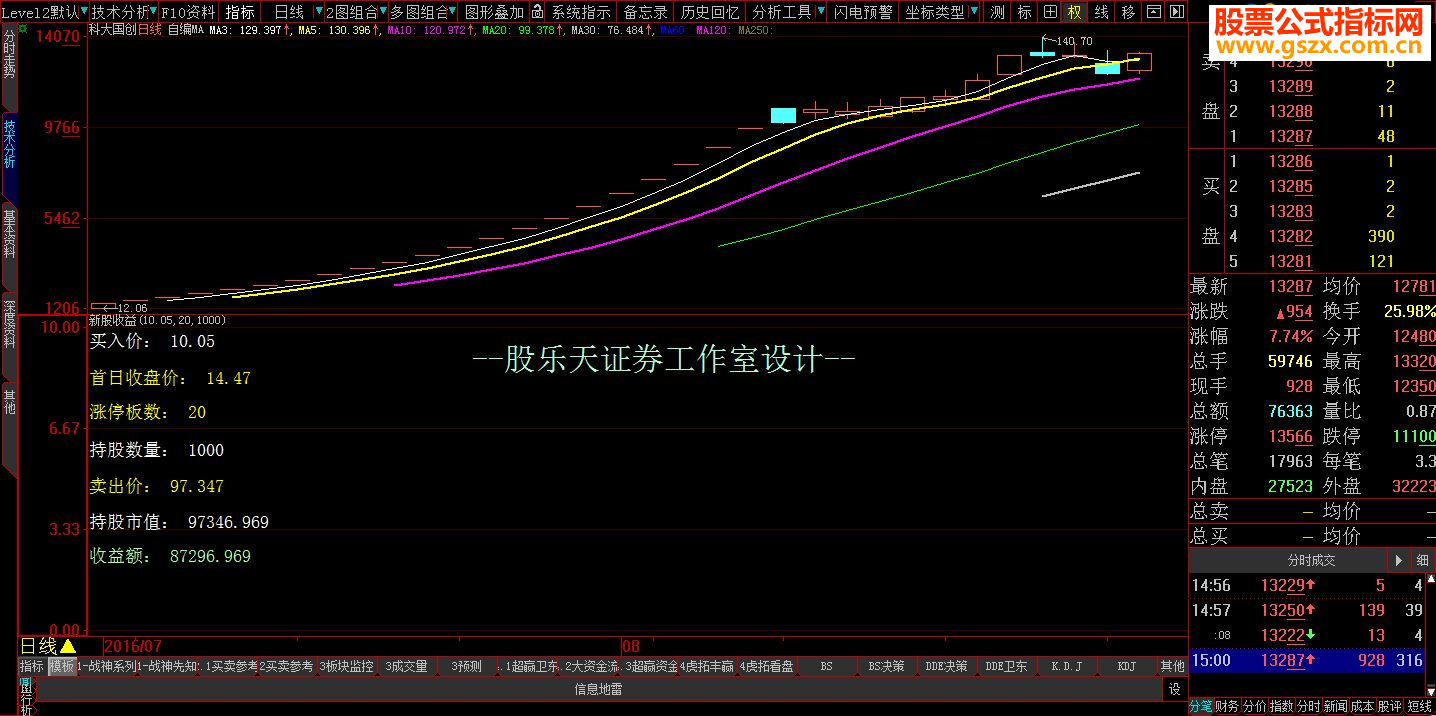Click the 细 detail icon in trade panel

1421,561
